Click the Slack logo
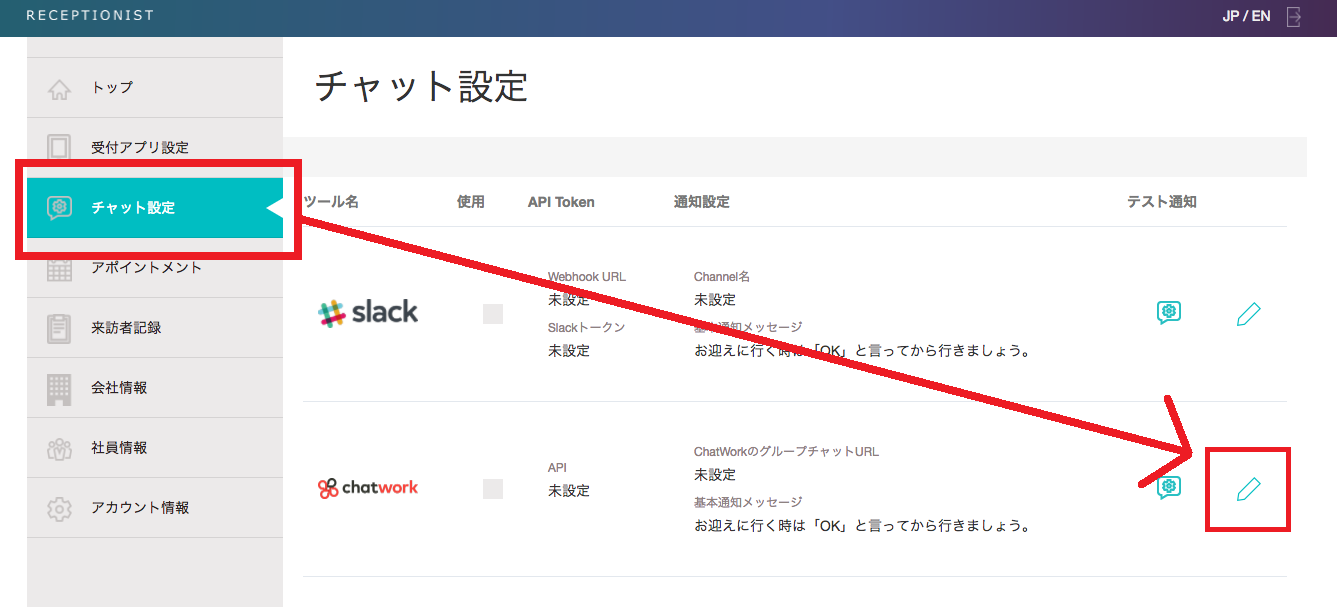 tap(368, 313)
